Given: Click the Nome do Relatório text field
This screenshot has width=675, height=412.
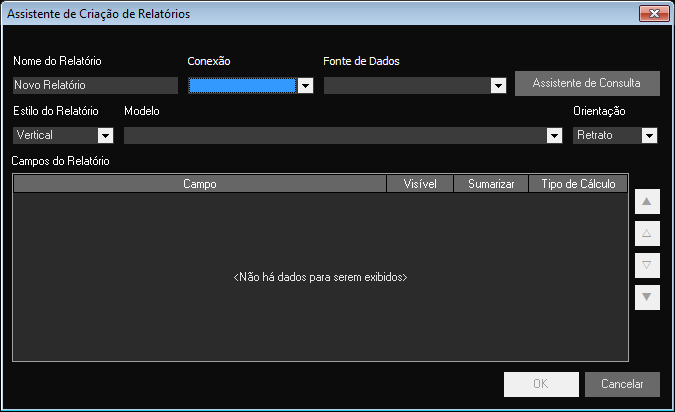Looking at the screenshot, I should [94, 86].
